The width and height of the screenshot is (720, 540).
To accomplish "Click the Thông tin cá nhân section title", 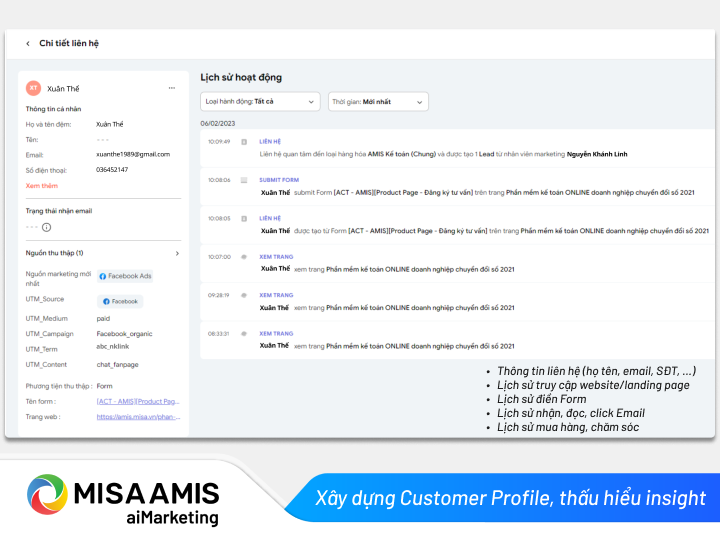I will coord(53,109).
